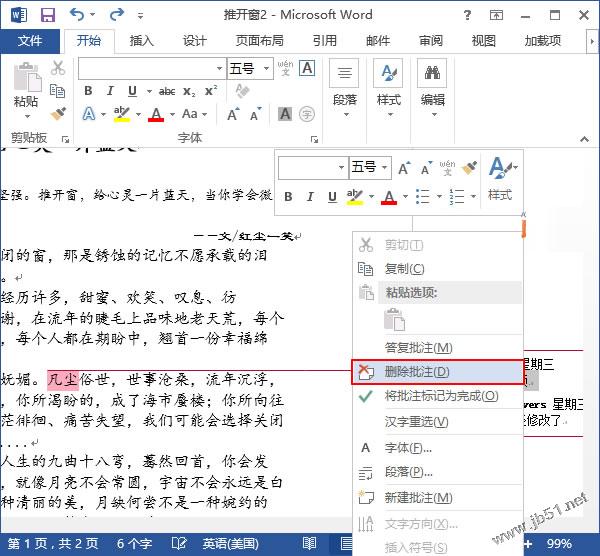The height and width of the screenshot is (556, 600).
Task: Expand the 样式 styles group in ribbon
Action: pyautogui.click(x=389, y=89)
